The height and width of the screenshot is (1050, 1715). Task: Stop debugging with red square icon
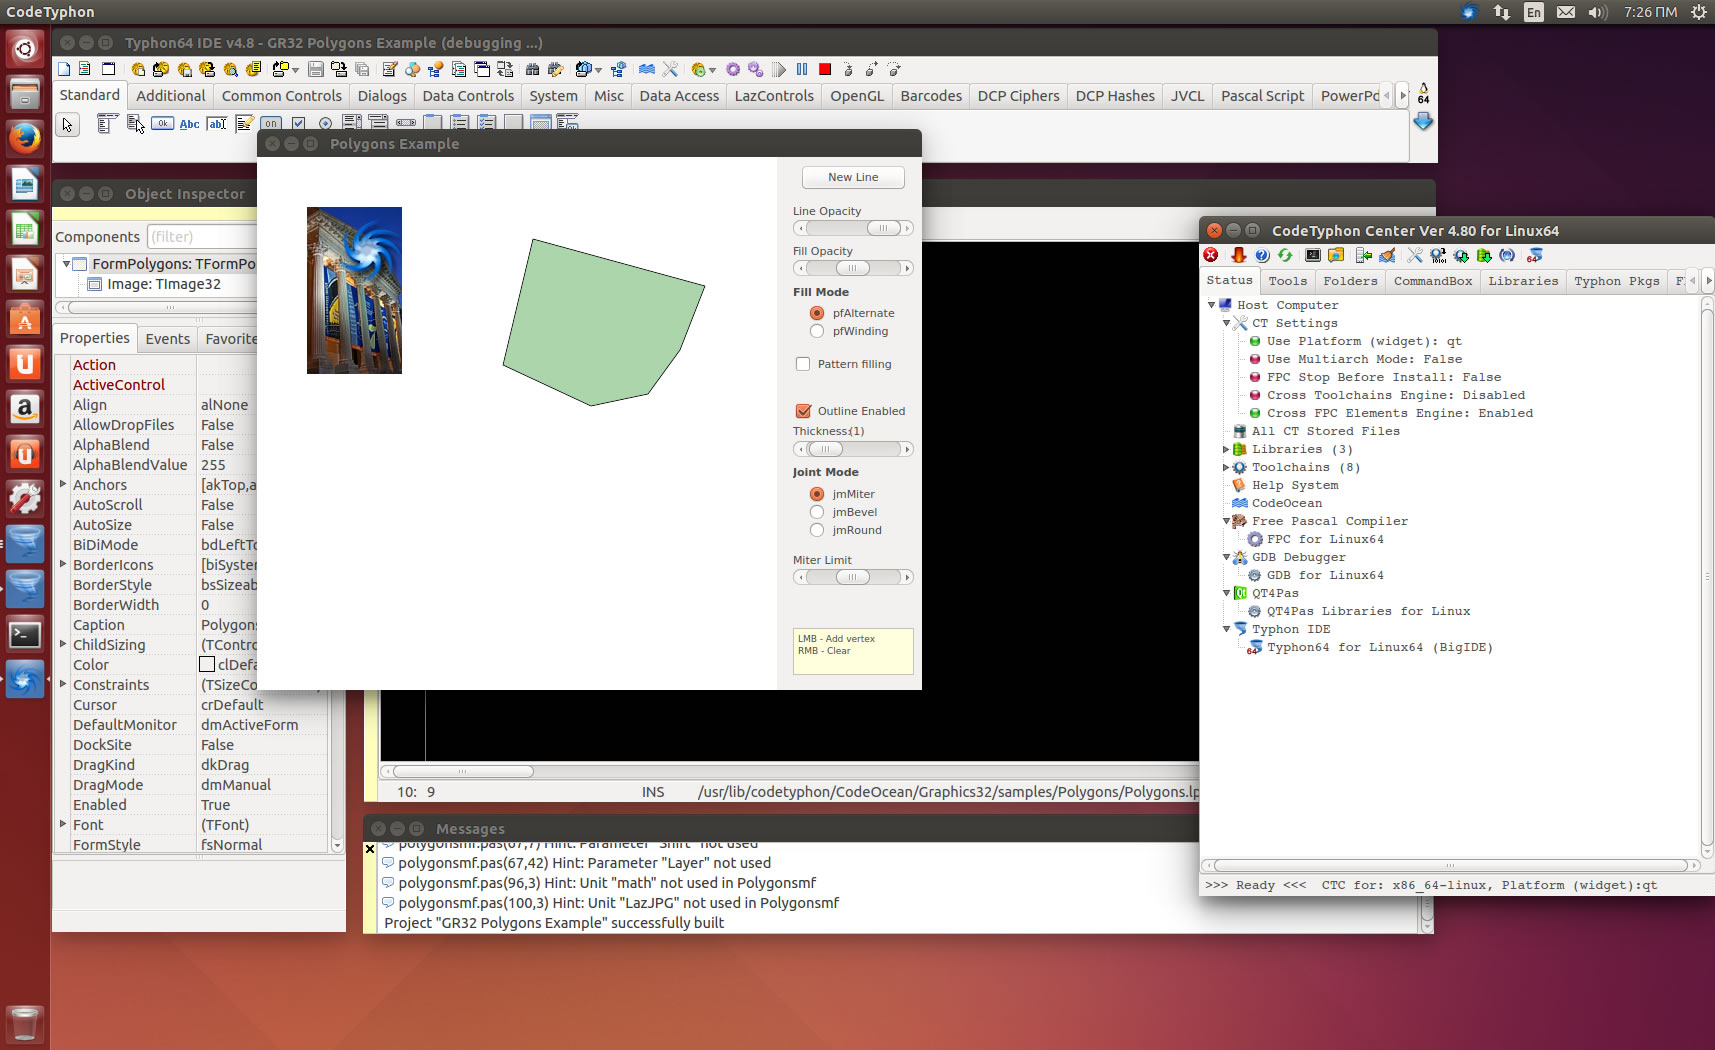point(825,69)
